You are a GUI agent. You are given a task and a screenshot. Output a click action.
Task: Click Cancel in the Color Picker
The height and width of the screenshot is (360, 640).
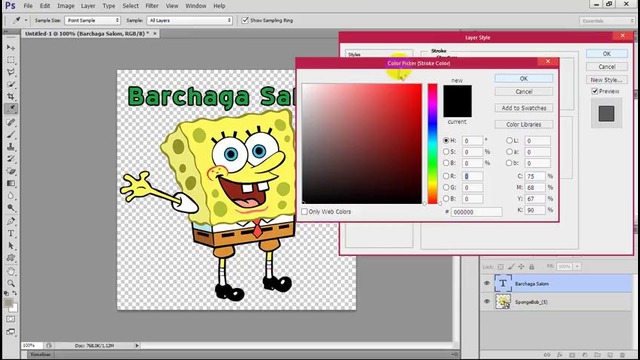[x=524, y=91]
